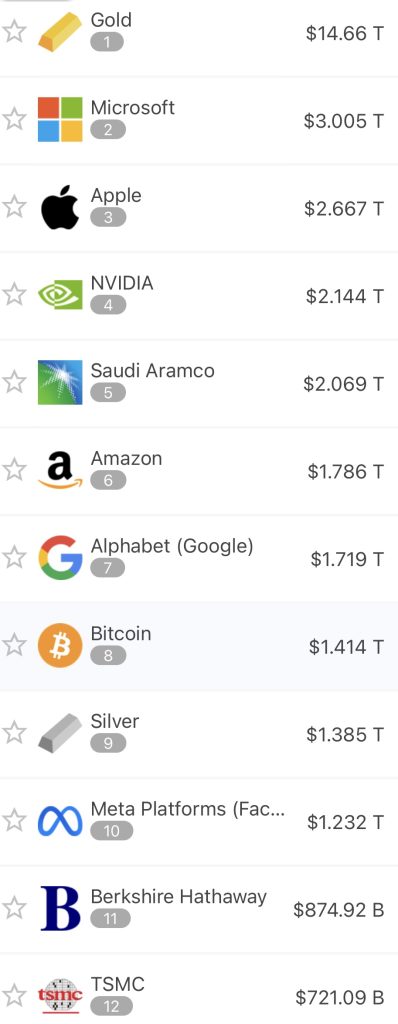The height and width of the screenshot is (1024, 398).
Task: Click the Silver bar icon
Action: 60,733
